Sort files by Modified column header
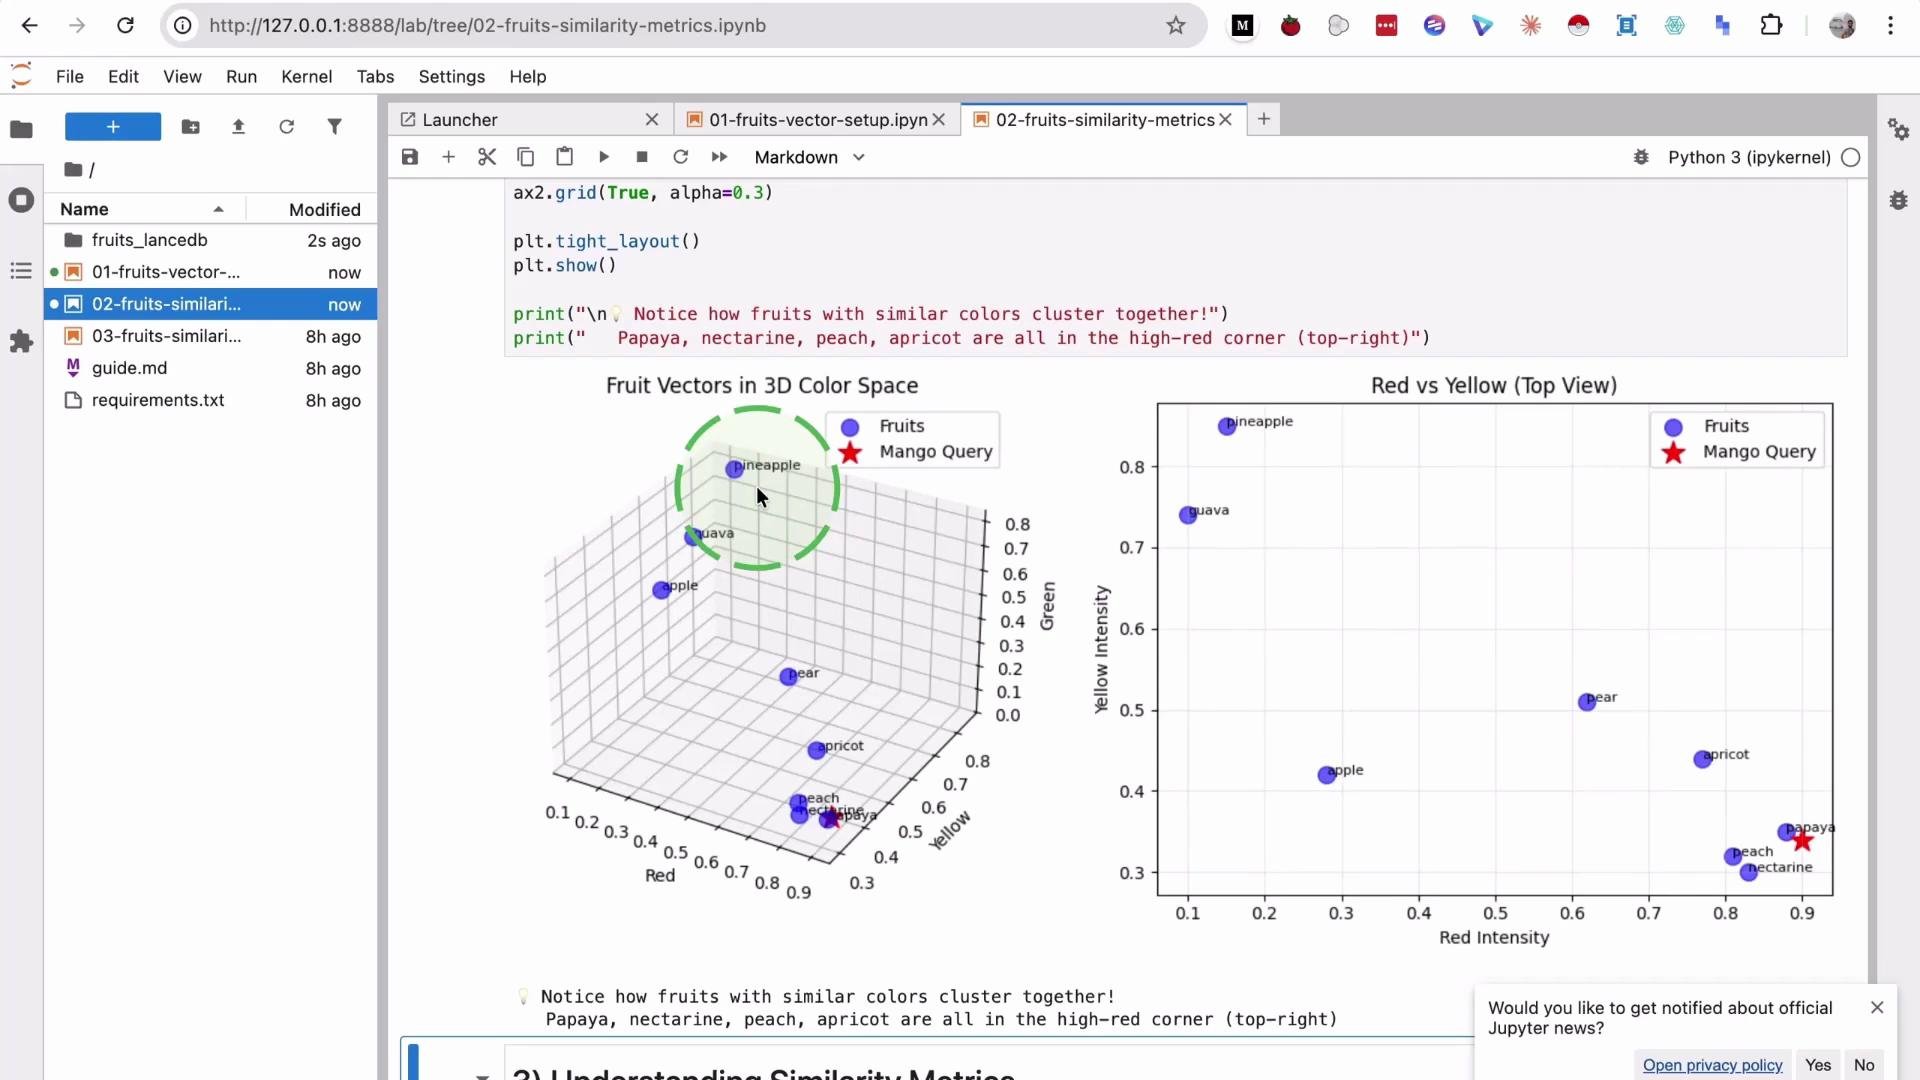1920x1080 pixels. (312, 209)
